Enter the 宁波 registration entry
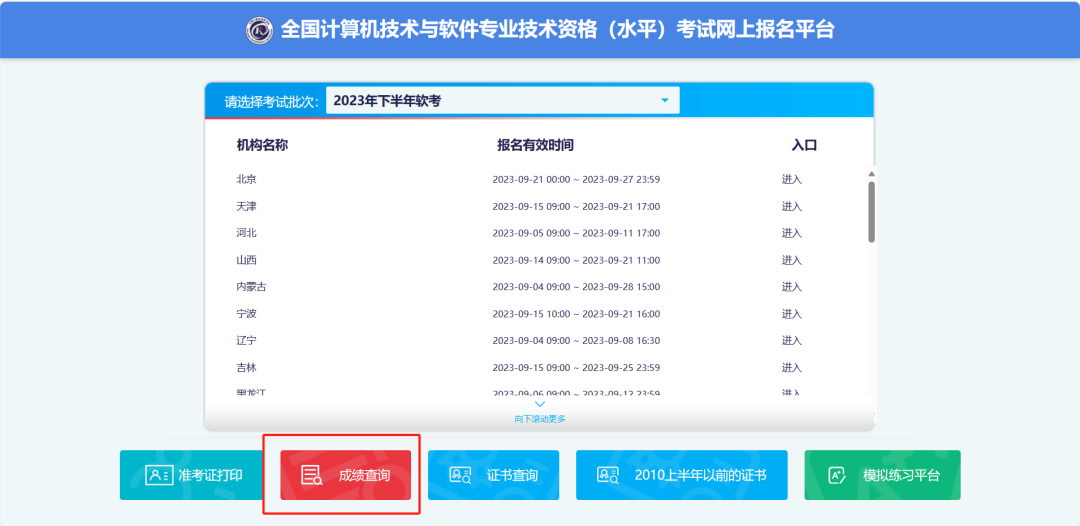1080x526 pixels. (792, 314)
